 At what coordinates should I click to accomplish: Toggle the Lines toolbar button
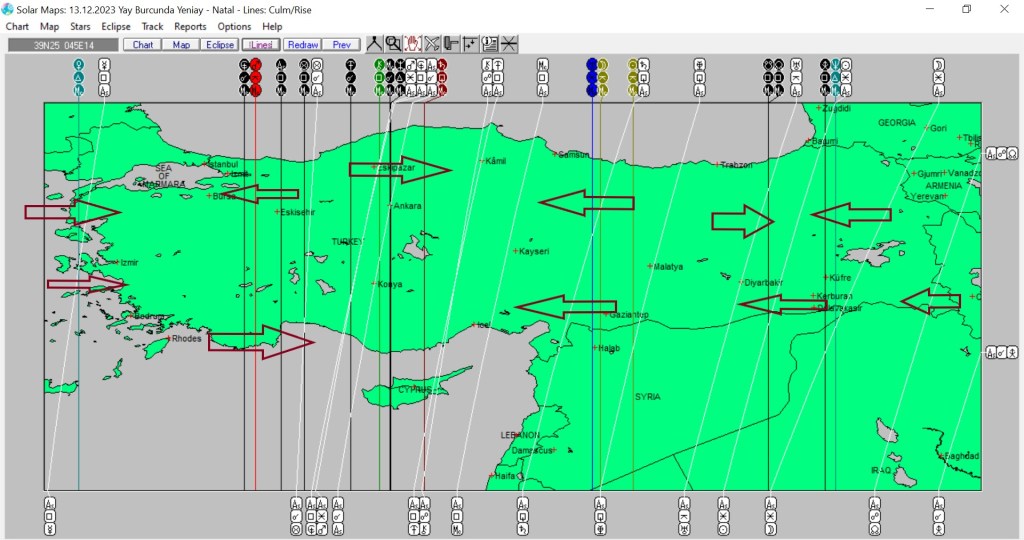click(261, 45)
